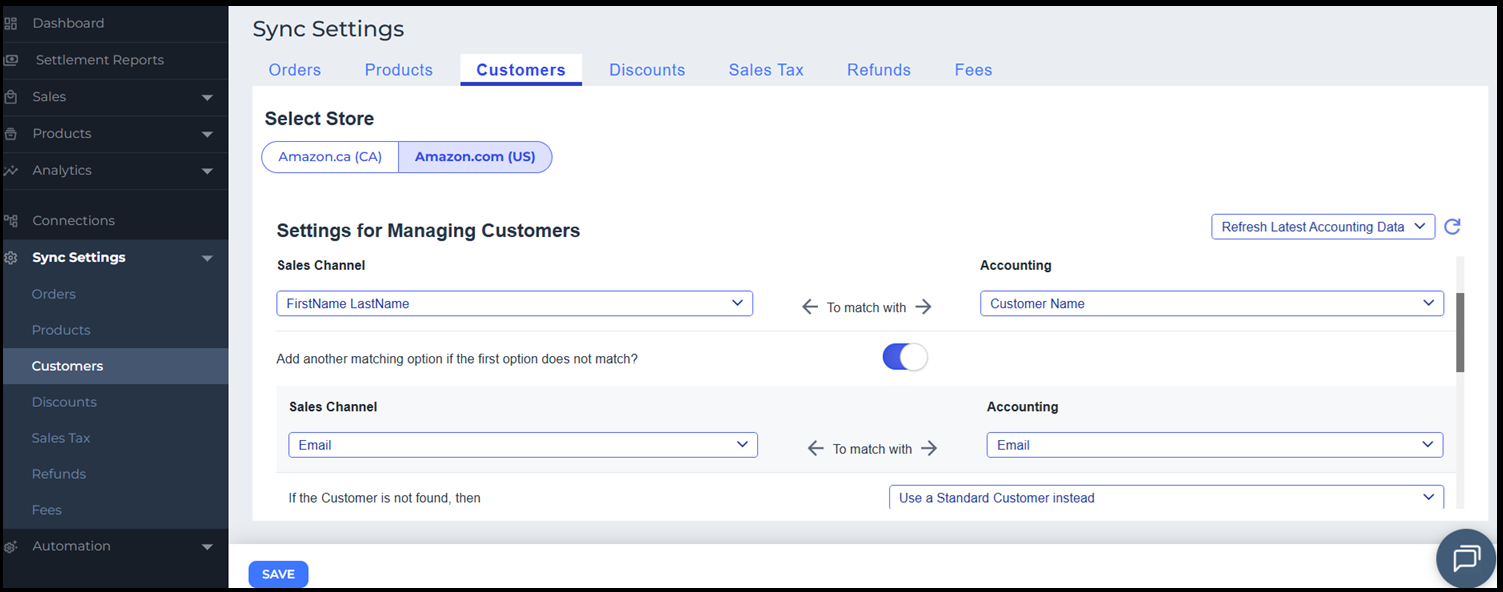Screen dimensions: 1503x592
Task: Click the vertical scrollbar in settings panel
Action: click(1460, 333)
